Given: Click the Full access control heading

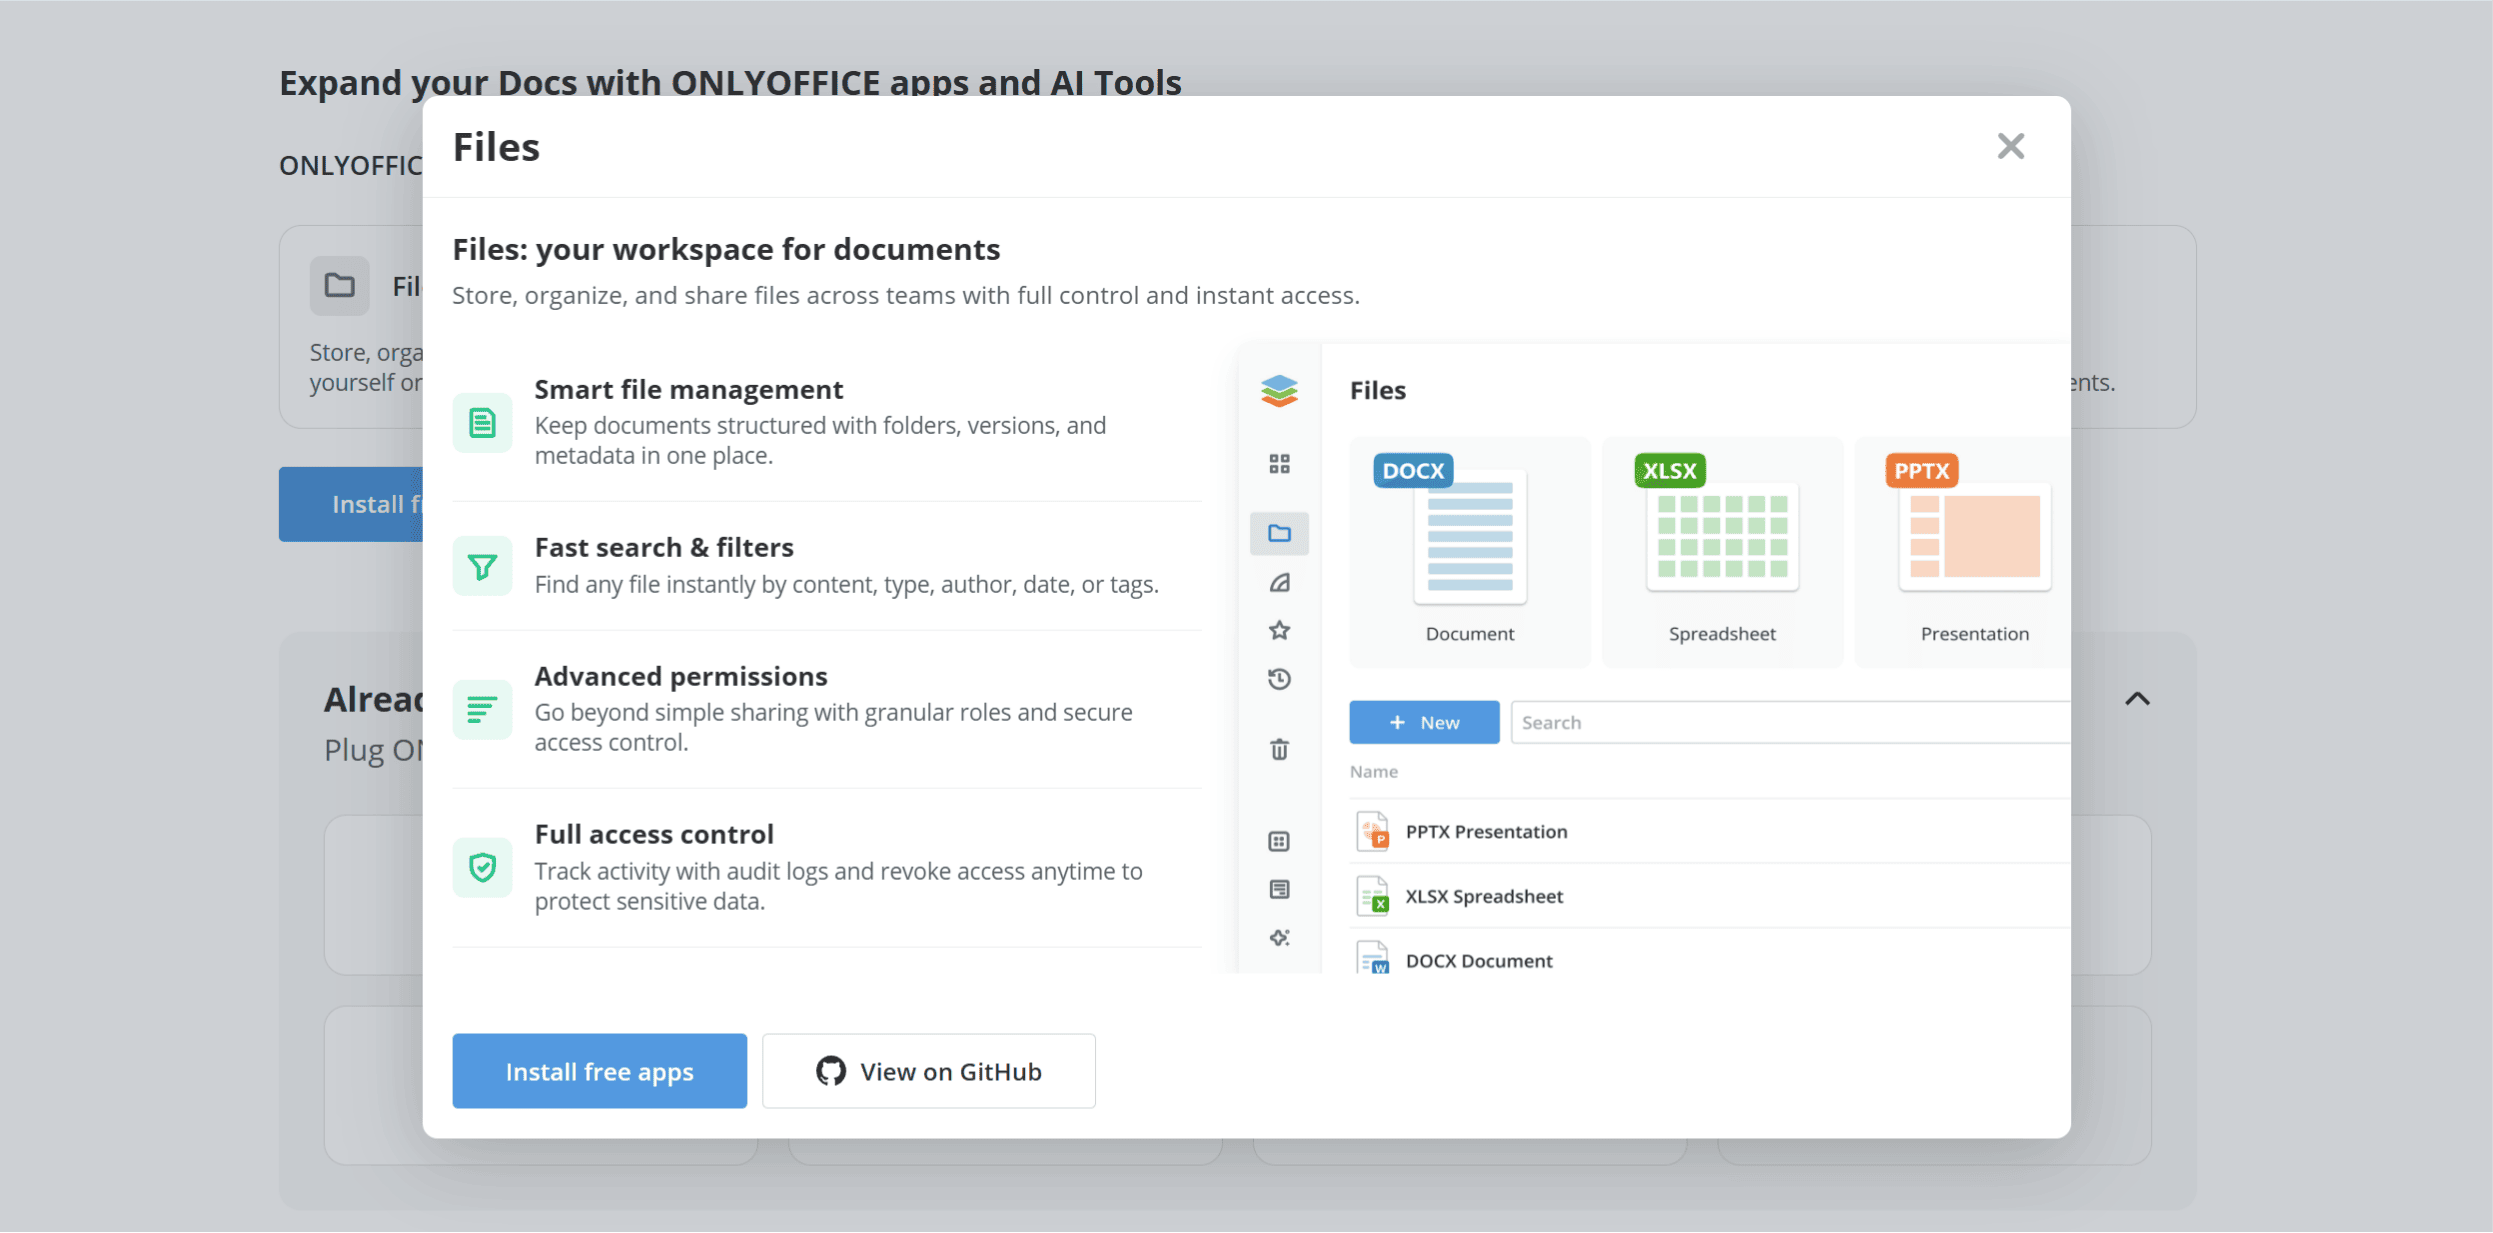Looking at the screenshot, I should pyautogui.click(x=654, y=834).
